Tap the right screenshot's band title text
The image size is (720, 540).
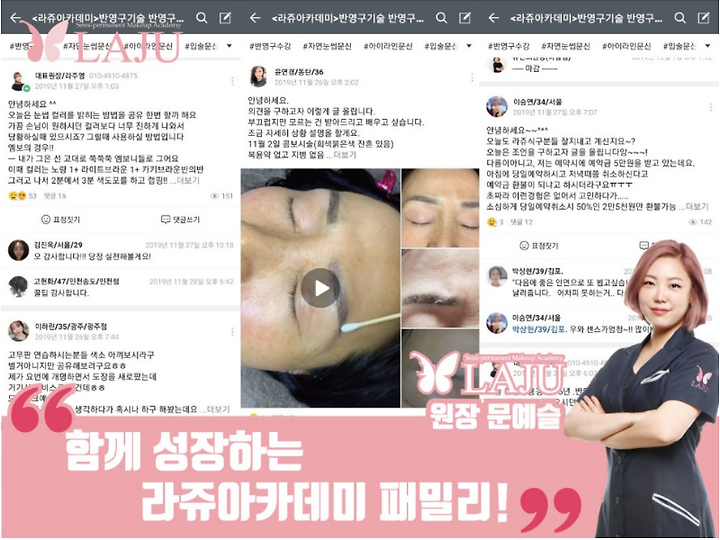click(x=586, y=18)
